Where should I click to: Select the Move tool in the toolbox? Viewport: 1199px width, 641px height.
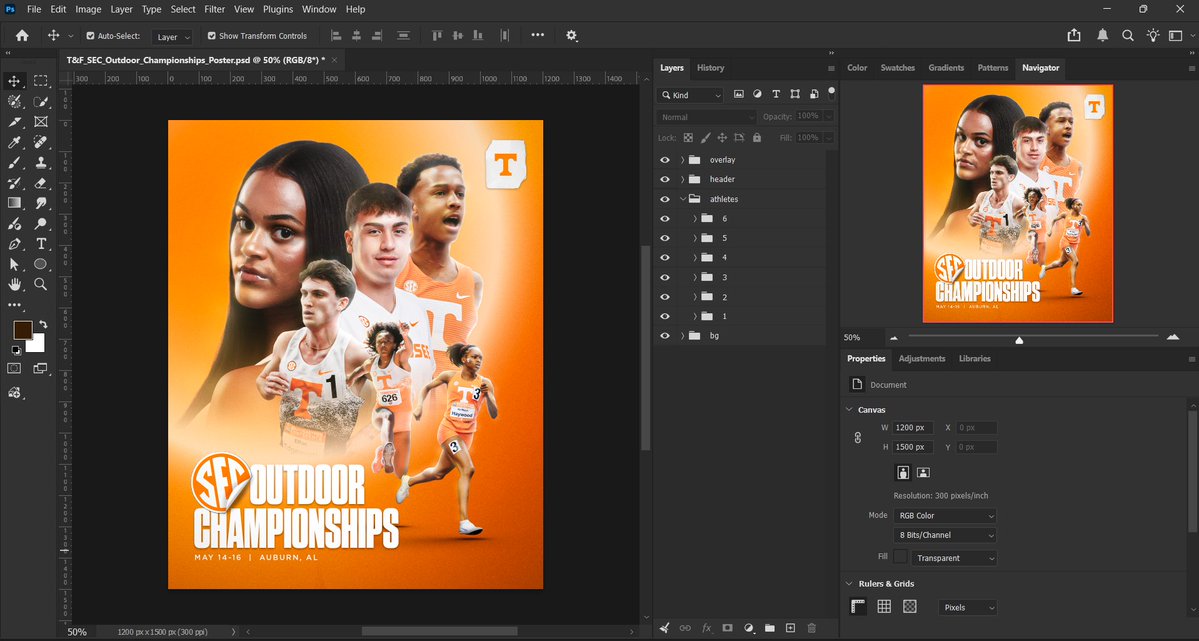tap(15, 80)
